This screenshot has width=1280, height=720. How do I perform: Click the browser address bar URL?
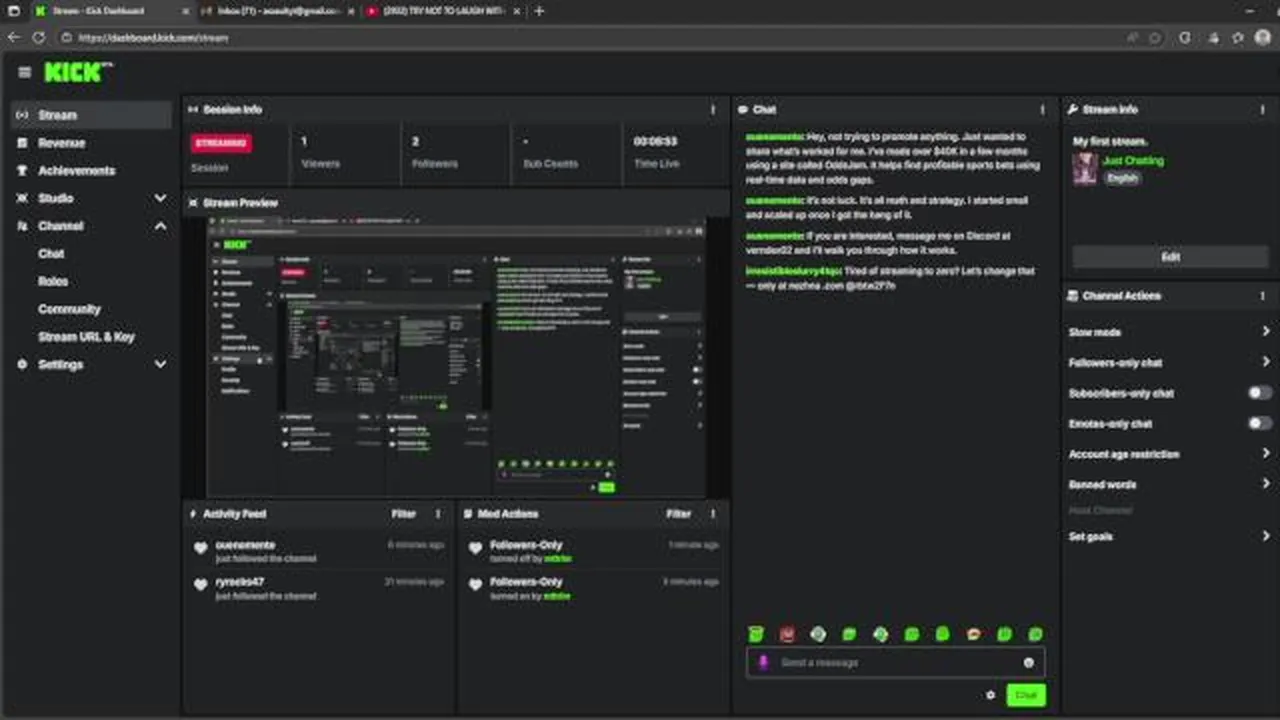[x=153, y=37]
